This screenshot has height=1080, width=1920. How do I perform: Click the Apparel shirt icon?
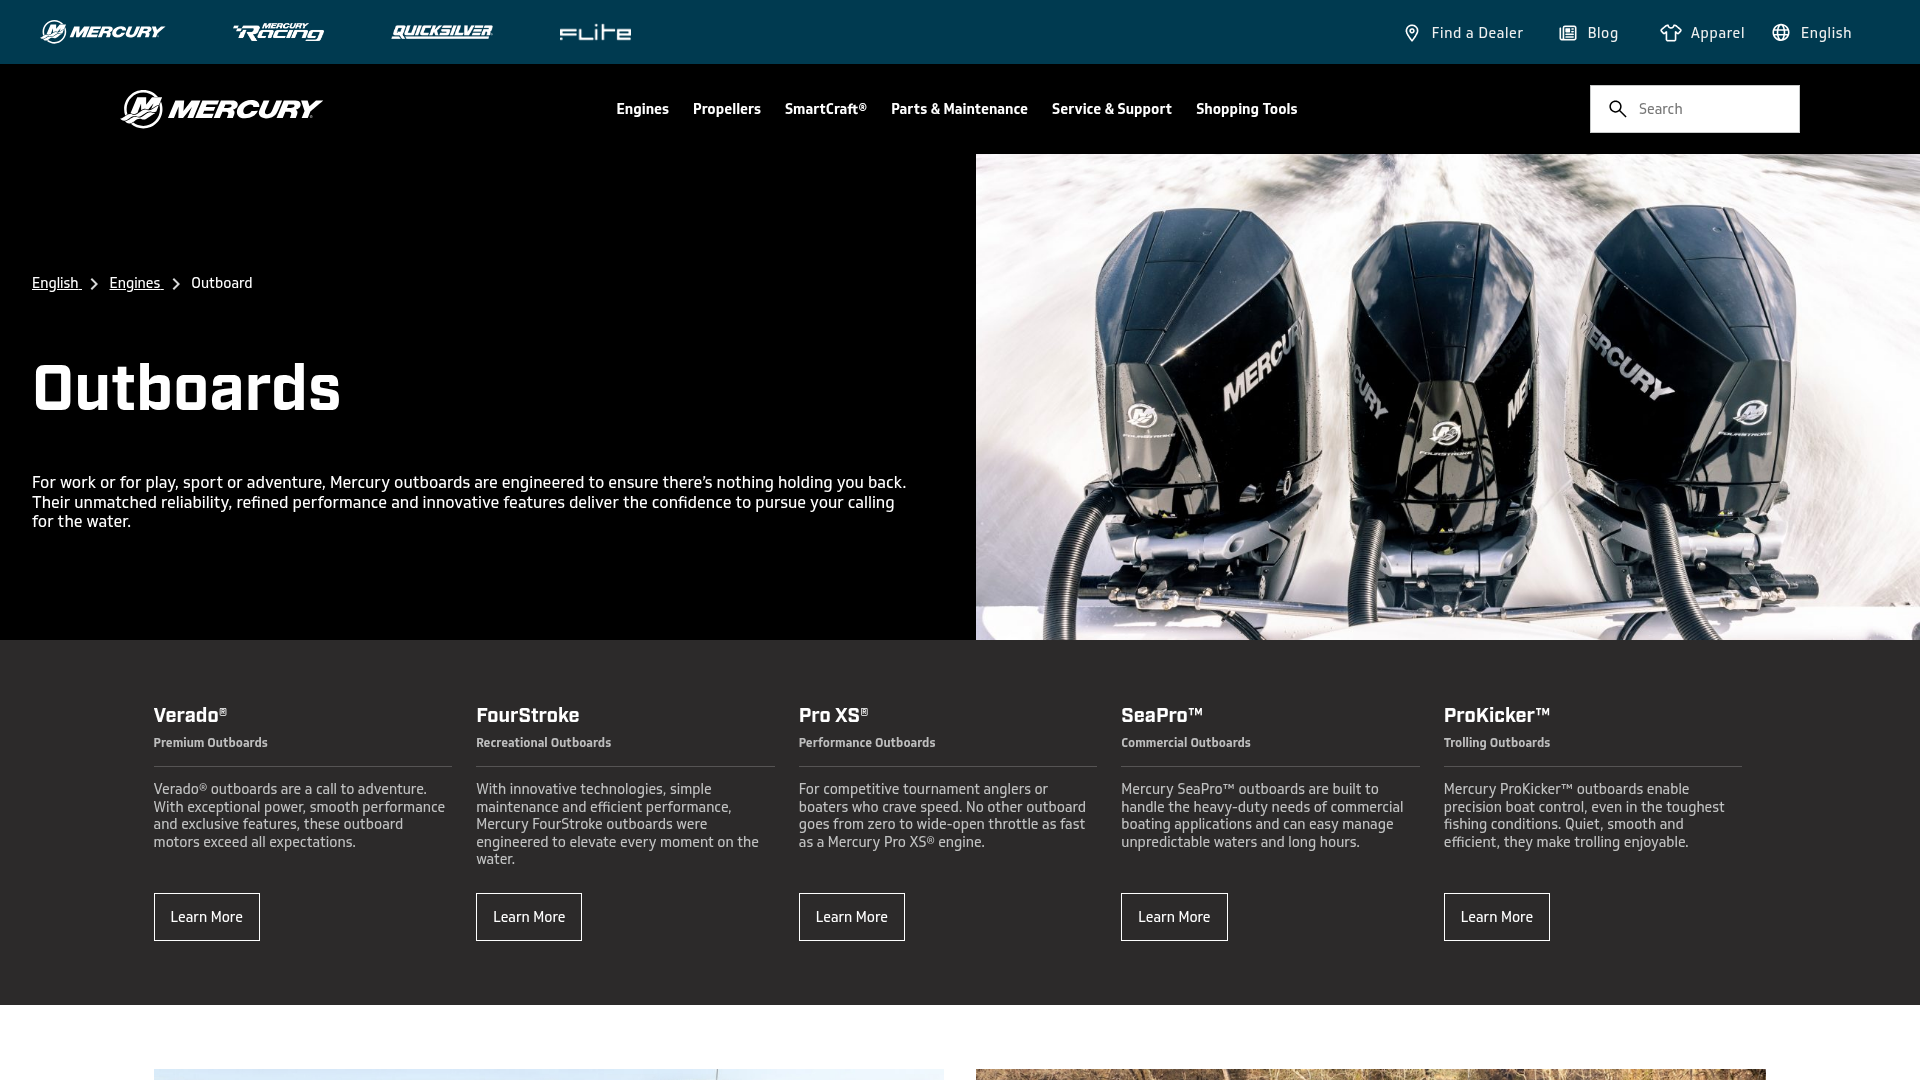(x=1671, y=33)
